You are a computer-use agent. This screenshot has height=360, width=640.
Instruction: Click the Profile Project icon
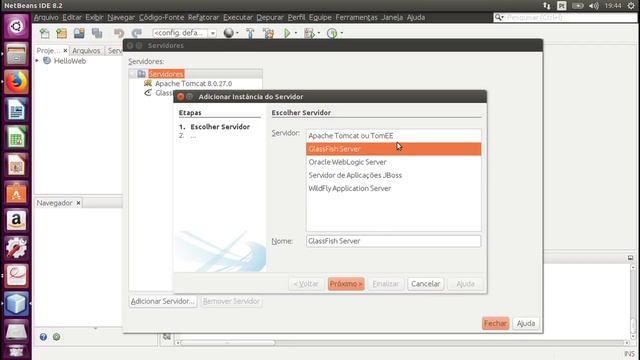pyautogui.click(x=332, y=33)
